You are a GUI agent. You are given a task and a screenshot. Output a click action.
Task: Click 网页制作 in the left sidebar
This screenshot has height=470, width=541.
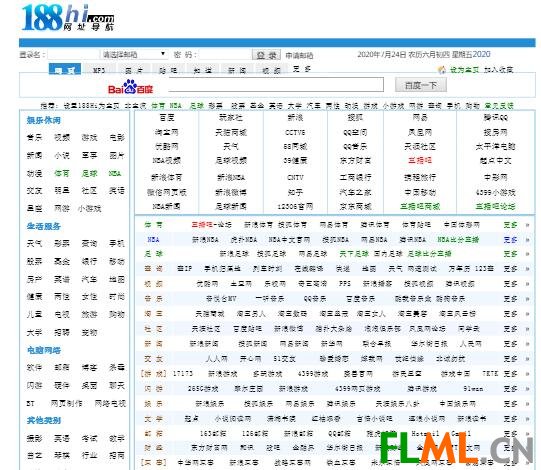pos(66,403)
